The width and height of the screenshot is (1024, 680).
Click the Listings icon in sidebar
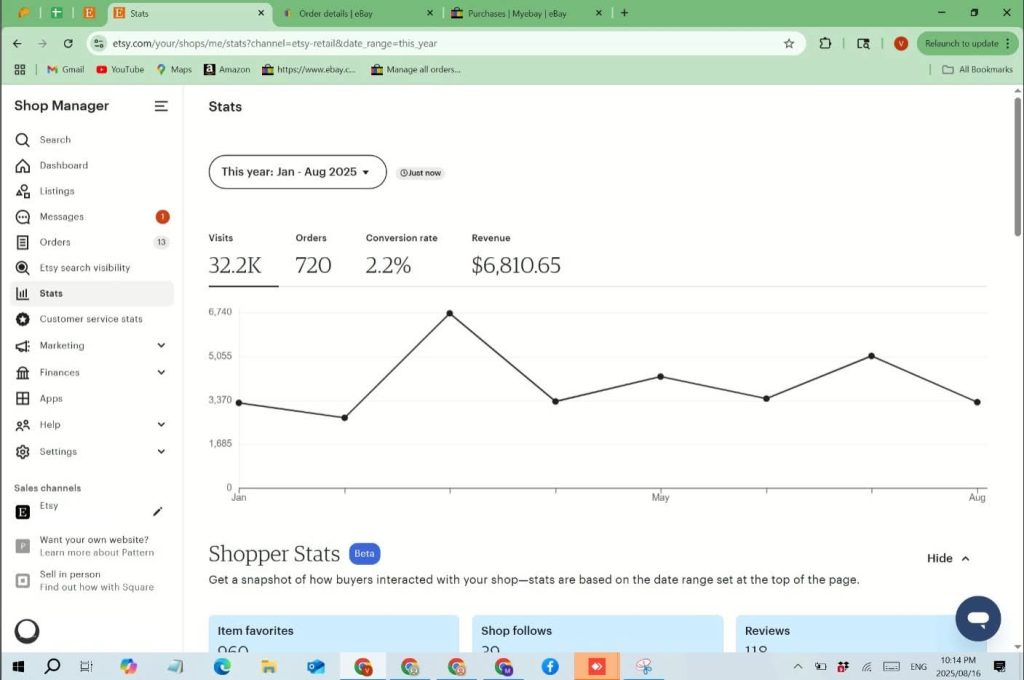pos(22,191)
